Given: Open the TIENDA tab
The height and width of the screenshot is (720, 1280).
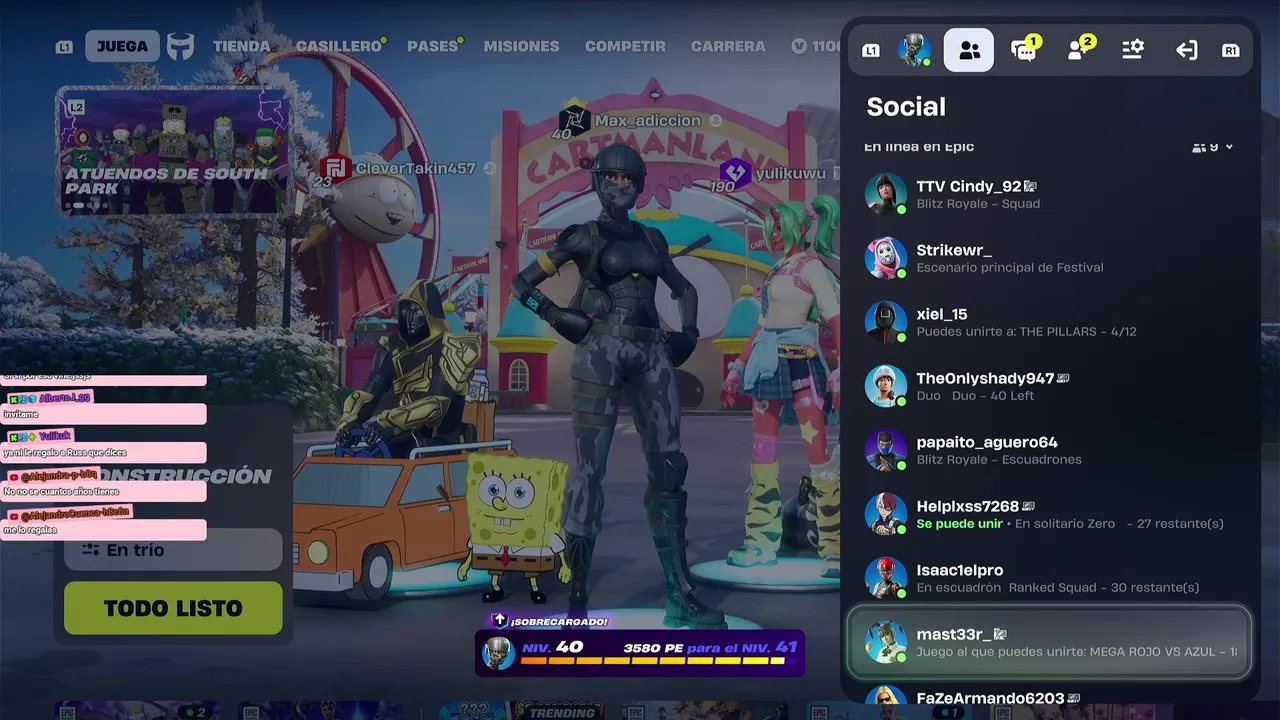Looking at the screenshot, I should click(x=241, y=46).
